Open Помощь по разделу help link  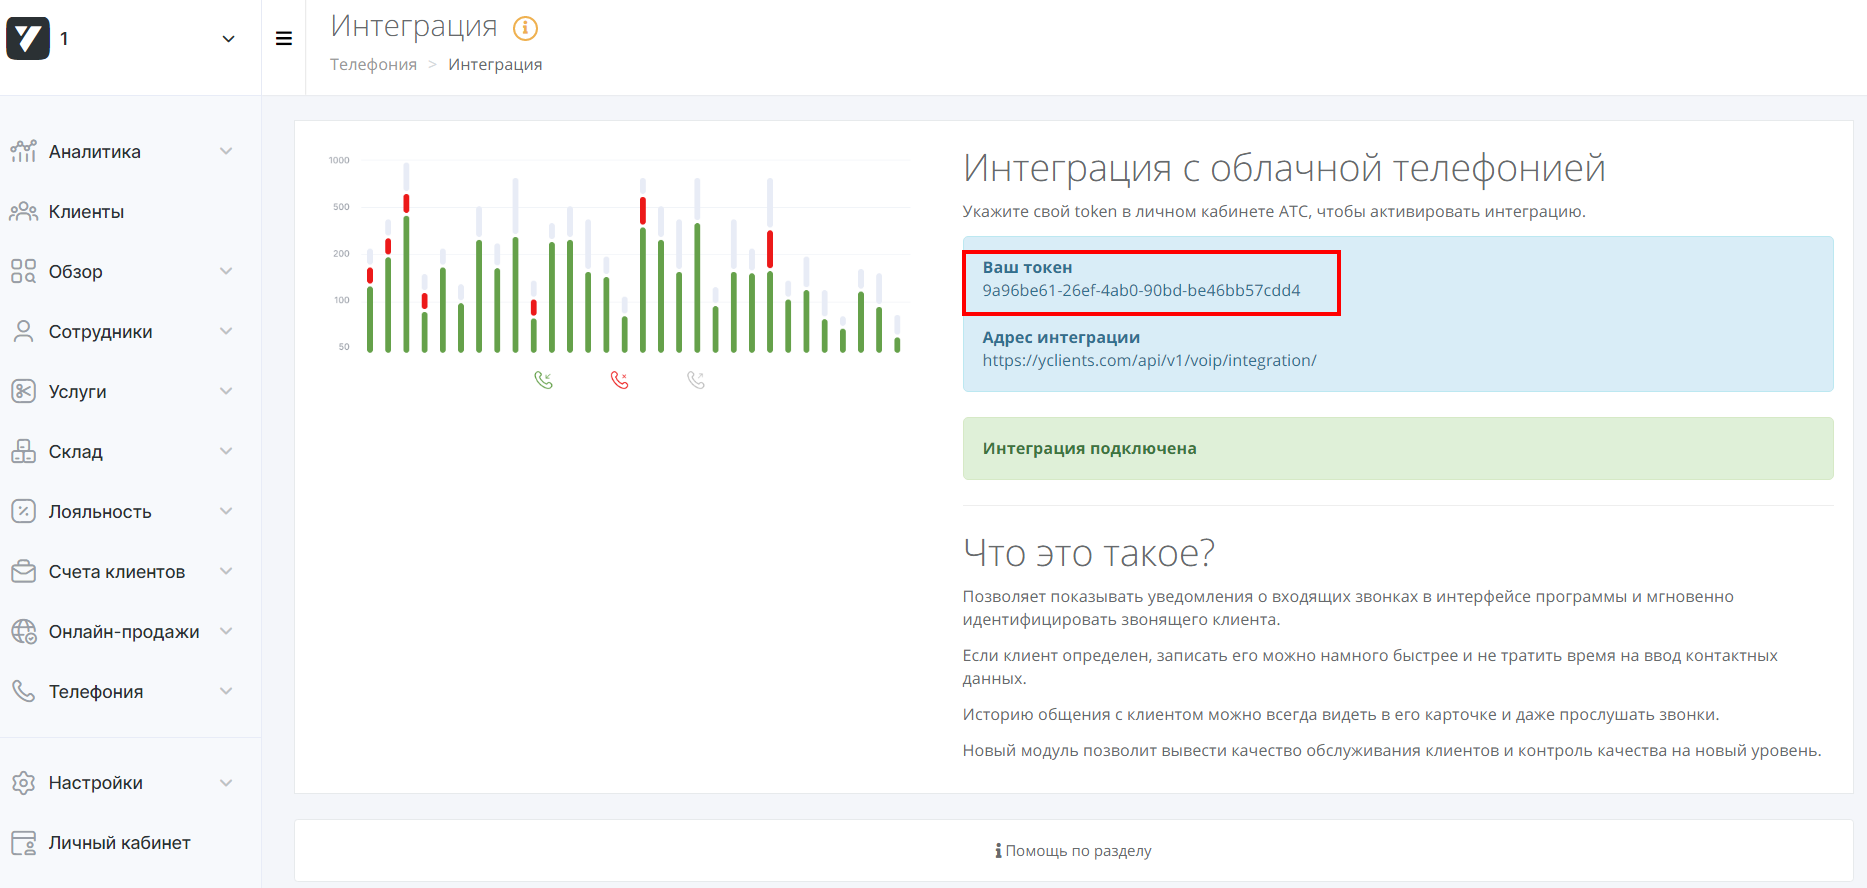tap(1073, 851)
